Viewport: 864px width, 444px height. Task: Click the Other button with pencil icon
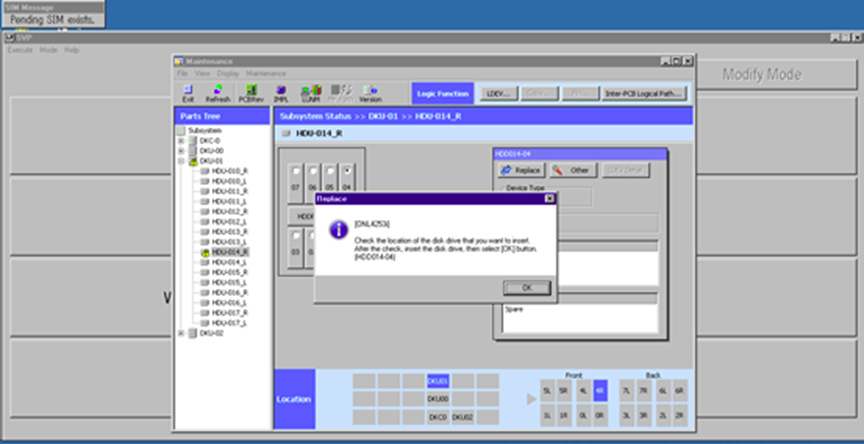tap(571, 171)
